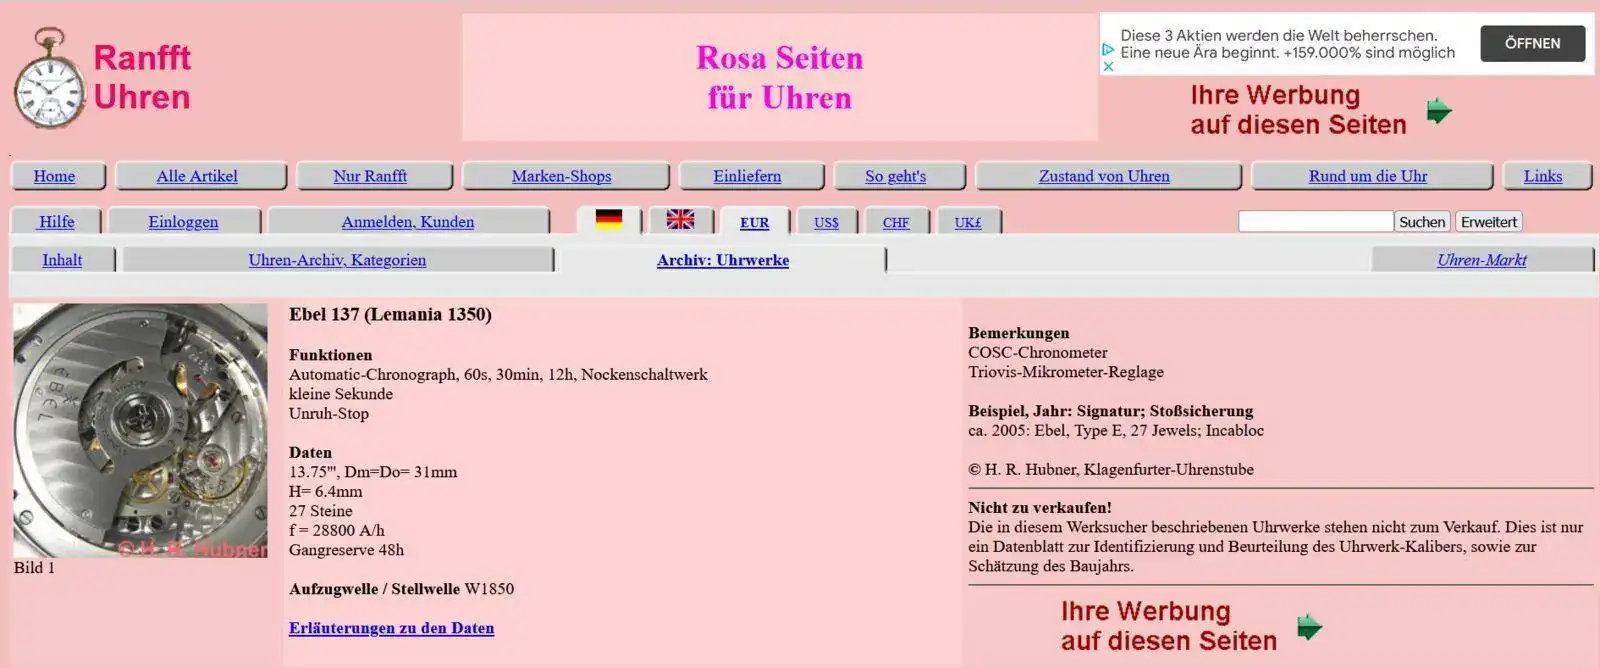Select the German flag language icon
Image resolution: width=1600 pixels, height=668 pixels.
click(x=608, y=220)
